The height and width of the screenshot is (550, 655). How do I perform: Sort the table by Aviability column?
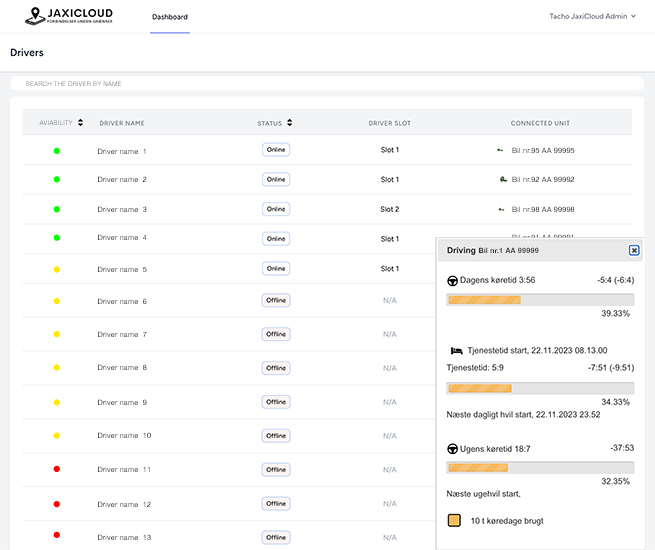point(80,123)
